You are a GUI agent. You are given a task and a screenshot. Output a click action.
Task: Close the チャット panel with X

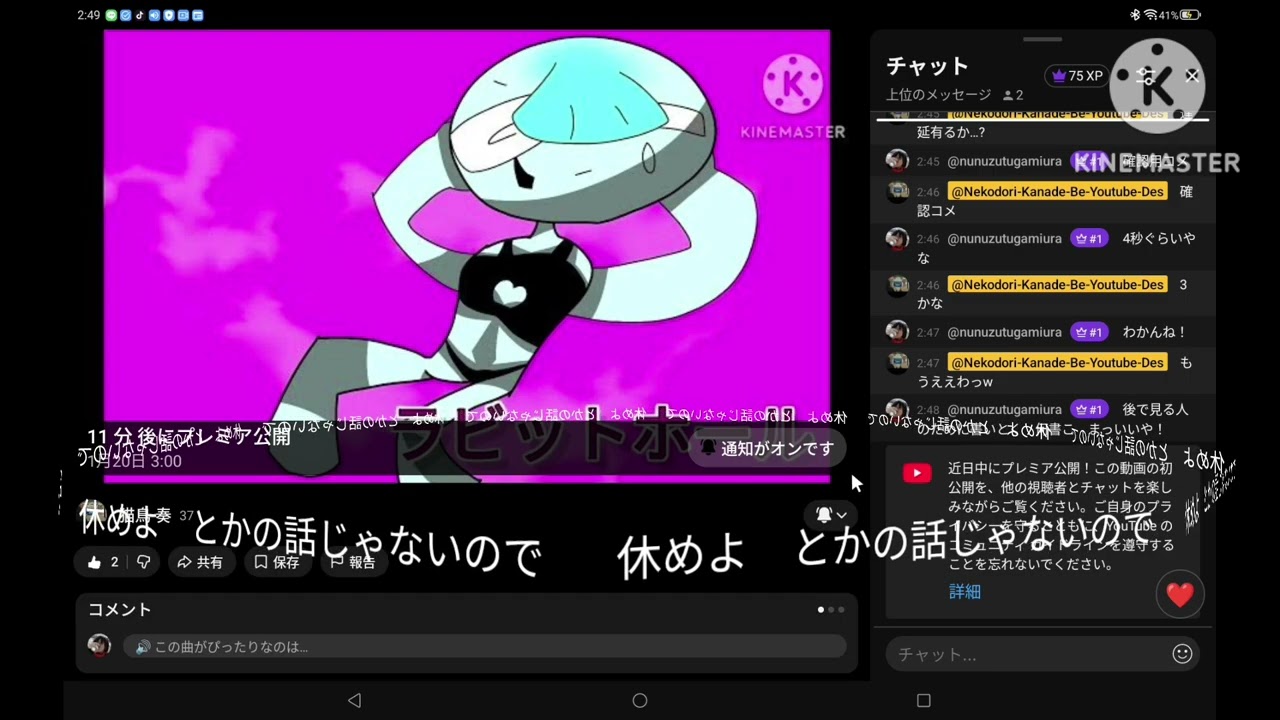pyautogui.click(x=1192, y=76)
